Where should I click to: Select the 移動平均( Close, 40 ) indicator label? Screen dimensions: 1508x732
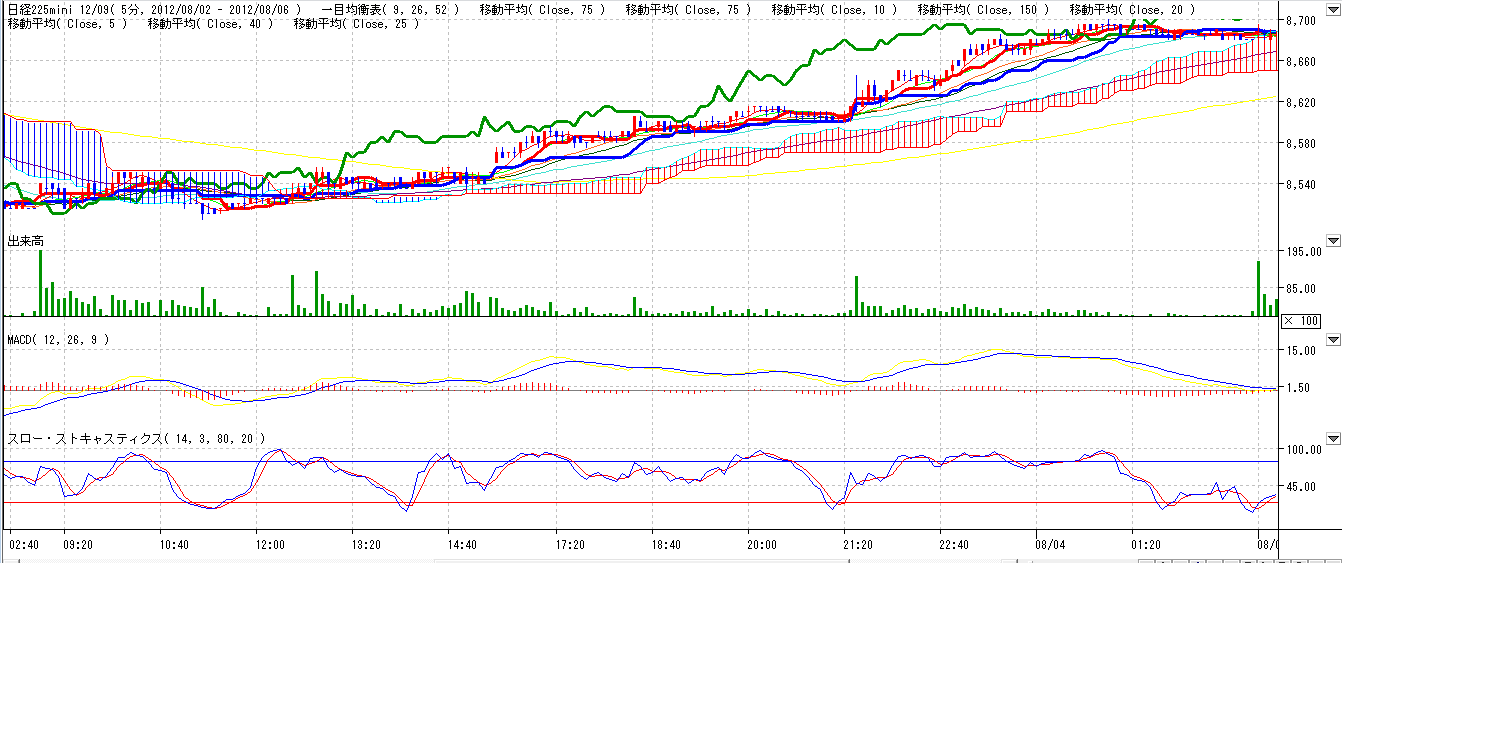point(210,23)
